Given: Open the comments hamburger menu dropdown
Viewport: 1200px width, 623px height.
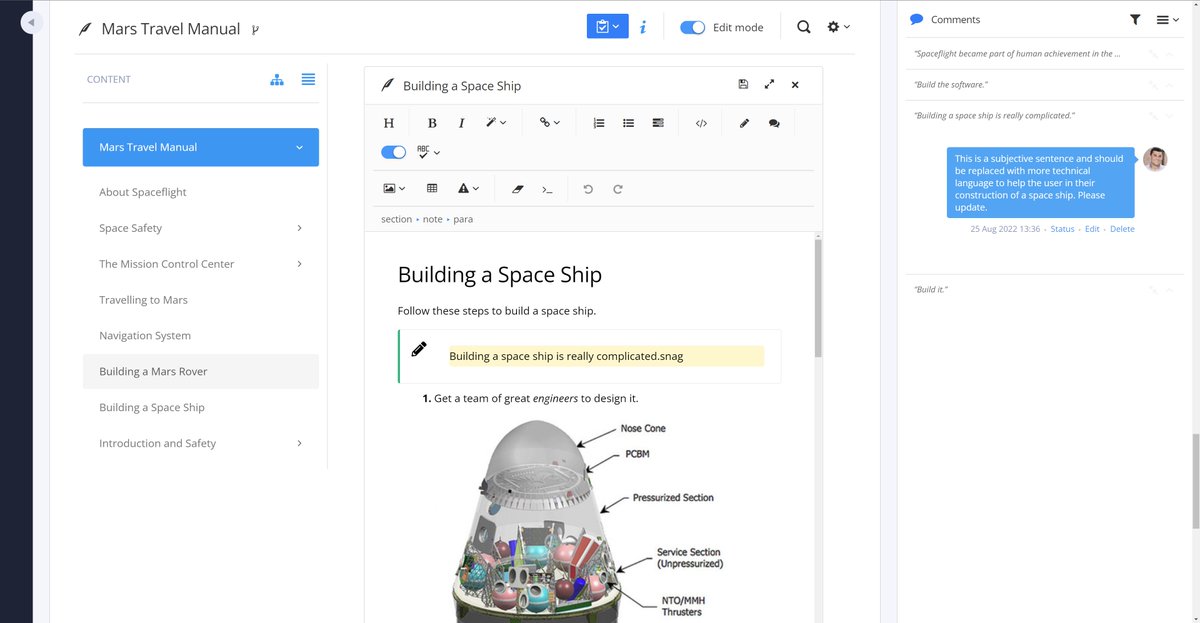Looking at the screenshot, I should 1167,19.
